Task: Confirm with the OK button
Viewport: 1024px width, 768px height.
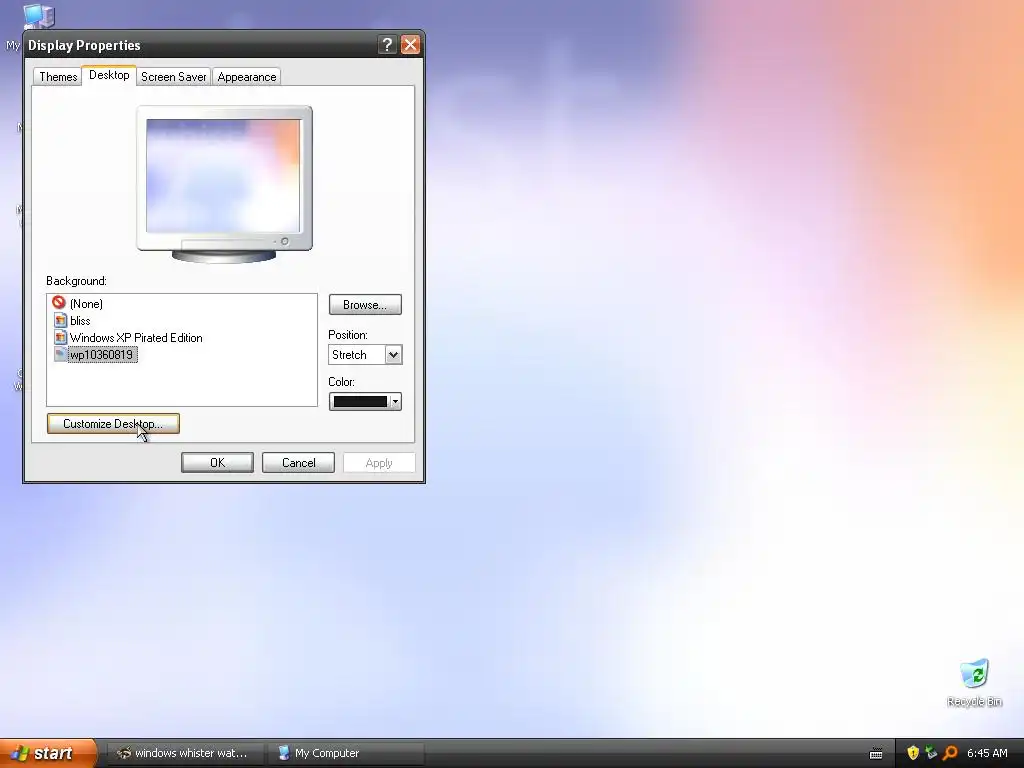Action: point(217,462)
